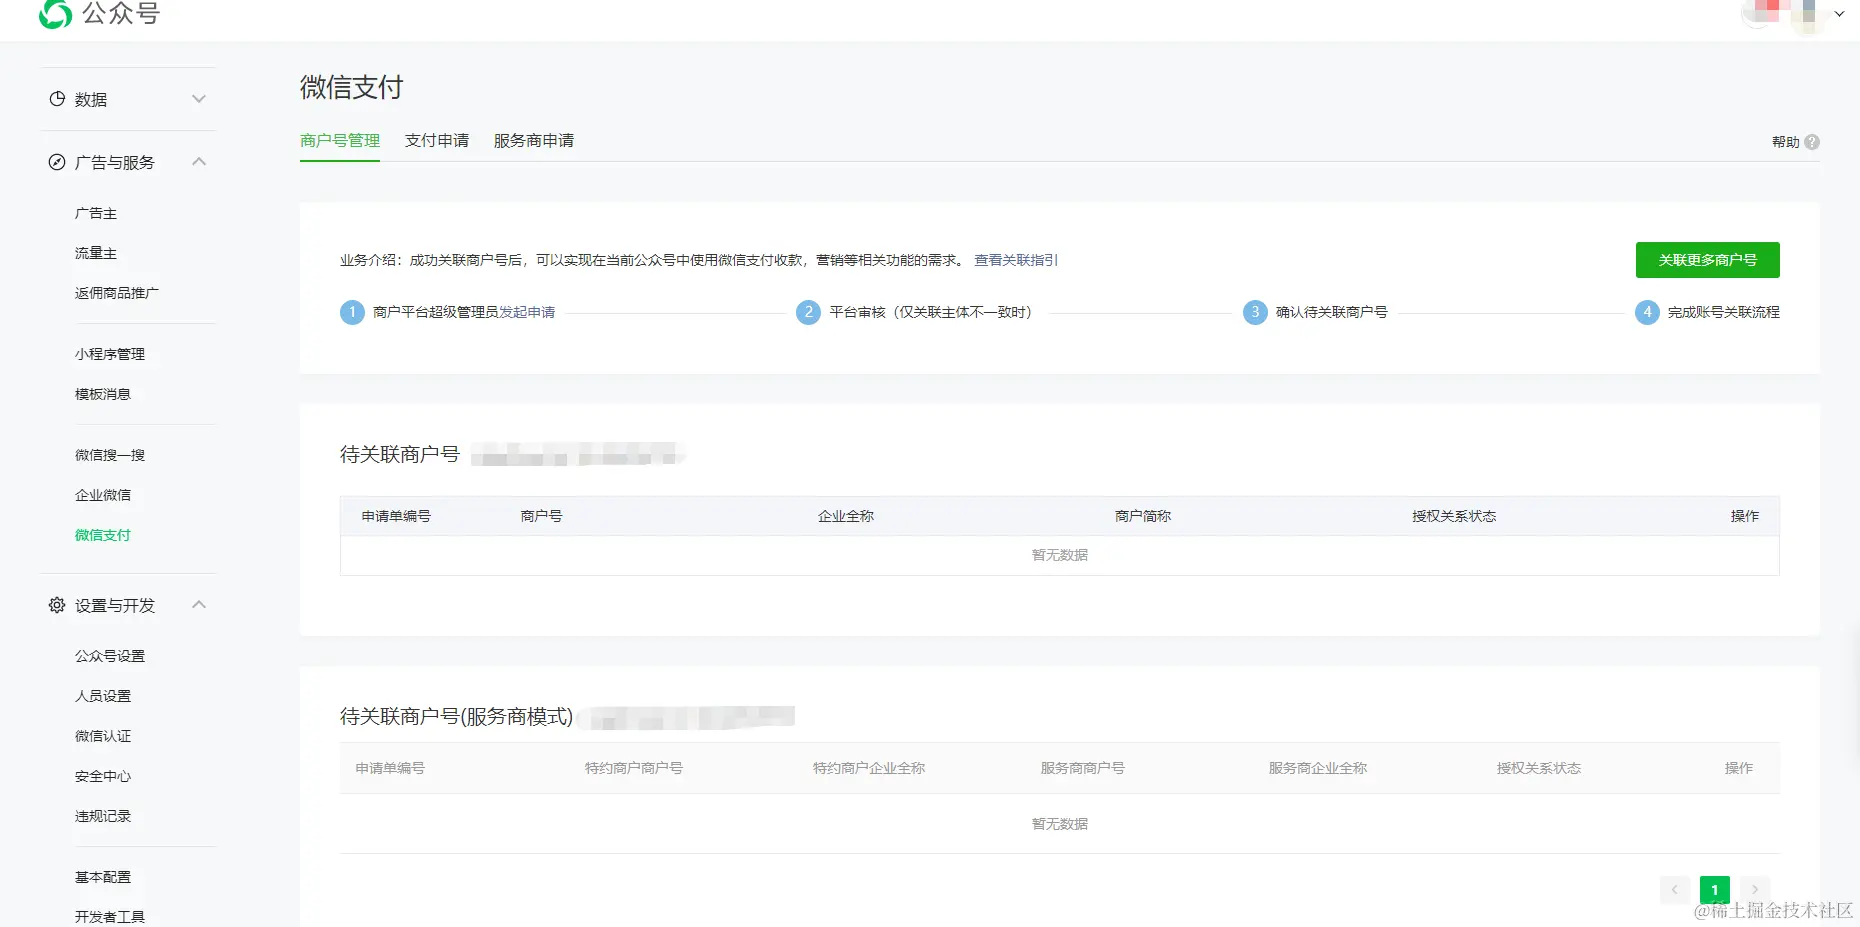1860x927 pixels.
Task: Click the 服务商企业全称 column header
Action: [x=1318, y=768]
